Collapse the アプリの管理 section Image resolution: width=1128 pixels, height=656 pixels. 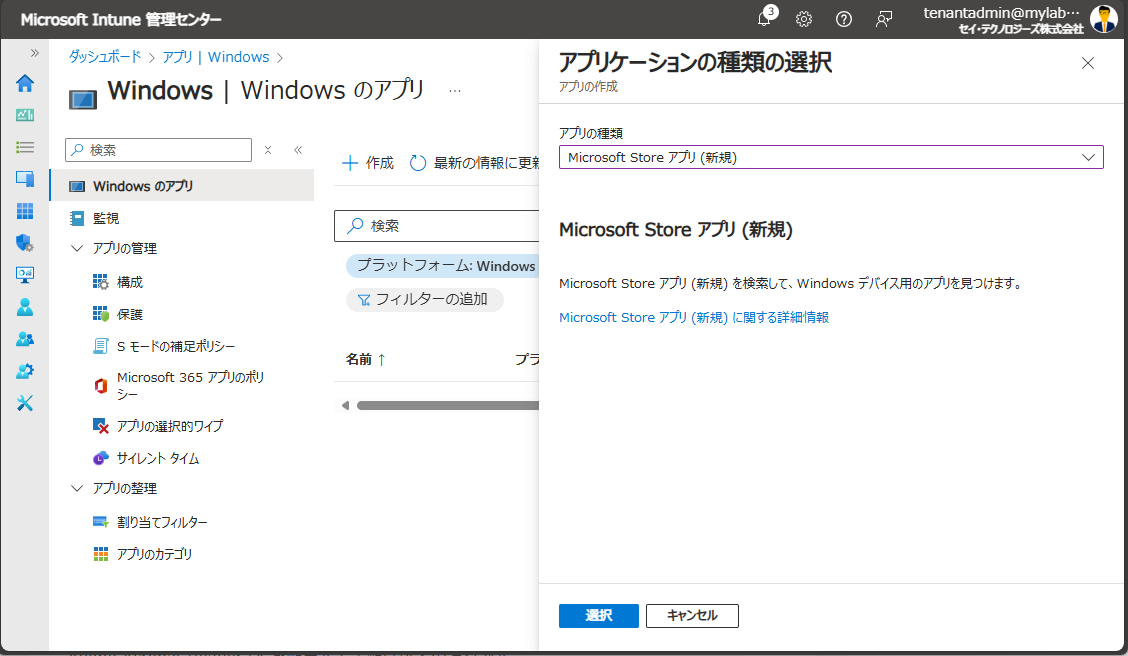tap(77, 247)
